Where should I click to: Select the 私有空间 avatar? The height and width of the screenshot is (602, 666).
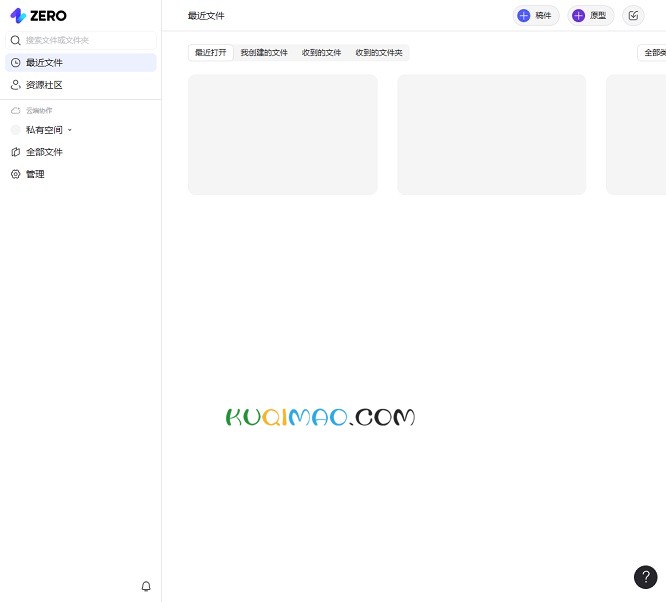16,130
